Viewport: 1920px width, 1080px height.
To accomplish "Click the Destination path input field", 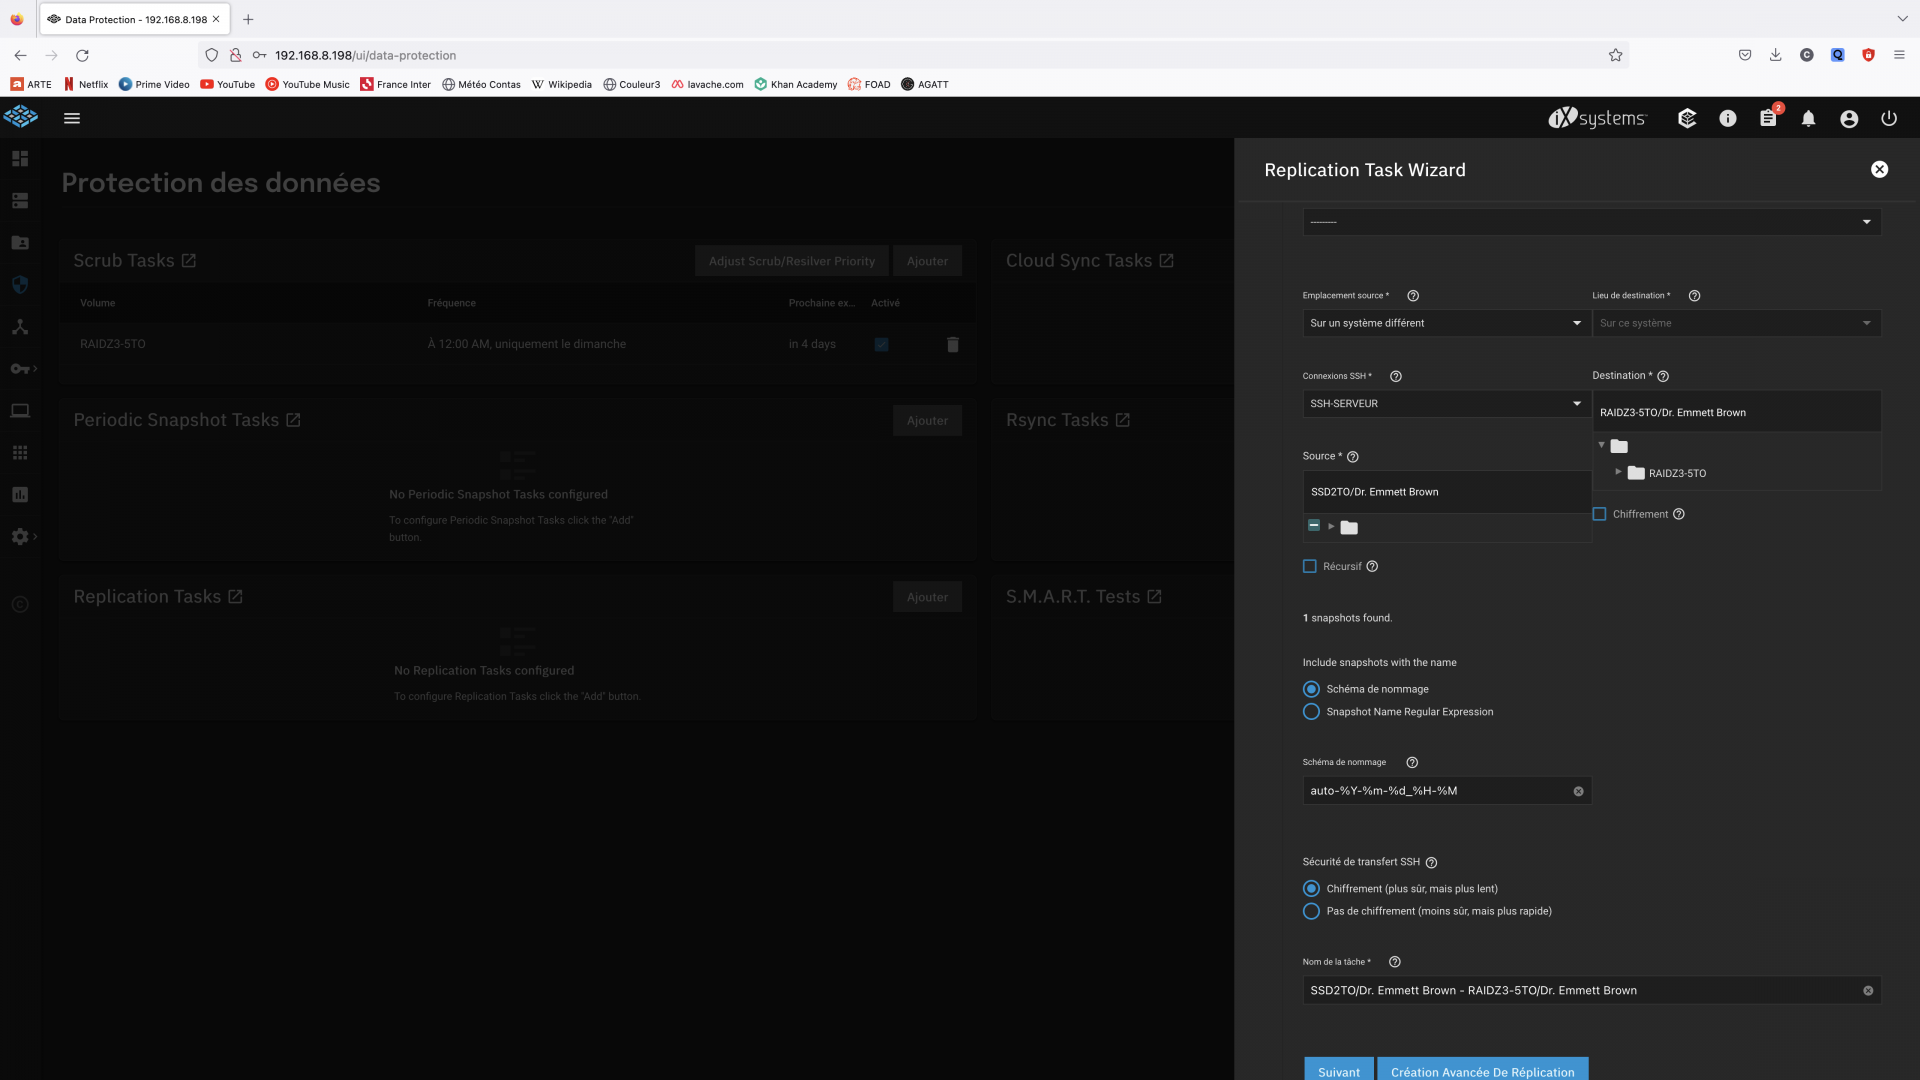I will point(1736,412).
